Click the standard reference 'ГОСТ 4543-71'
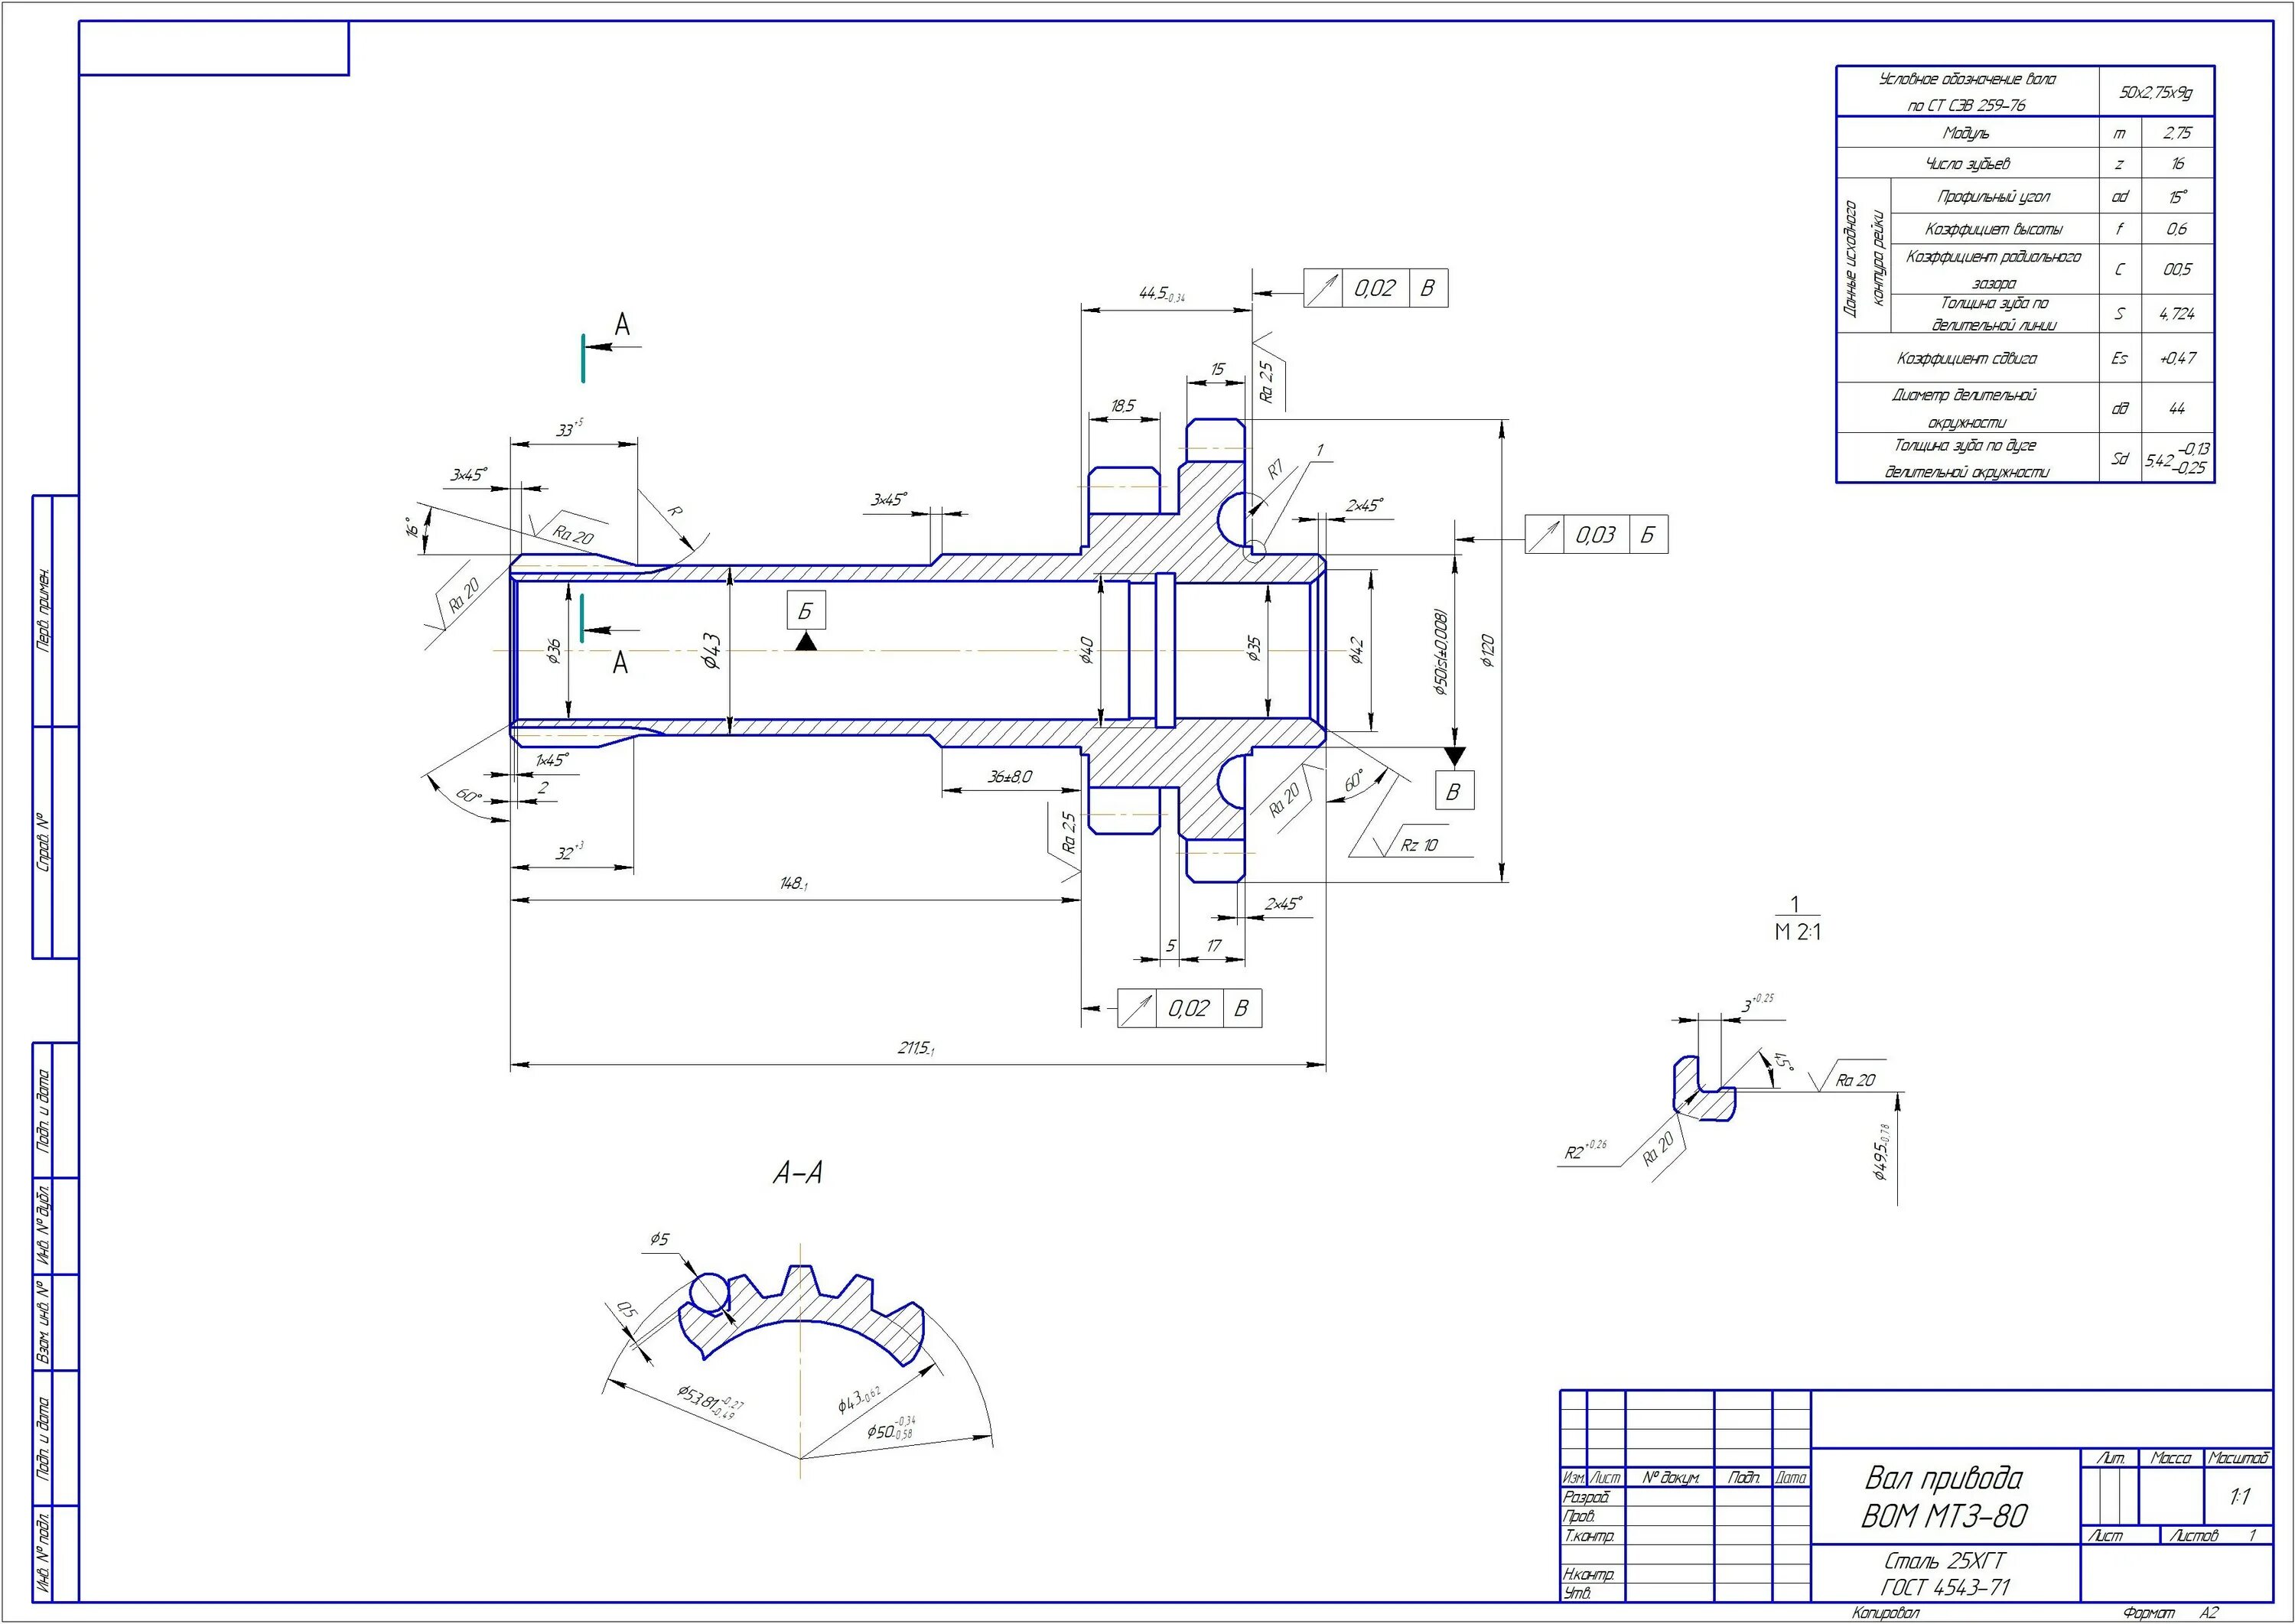Viewport: 2295px width, 1624px height. tap(1944, 1587)
